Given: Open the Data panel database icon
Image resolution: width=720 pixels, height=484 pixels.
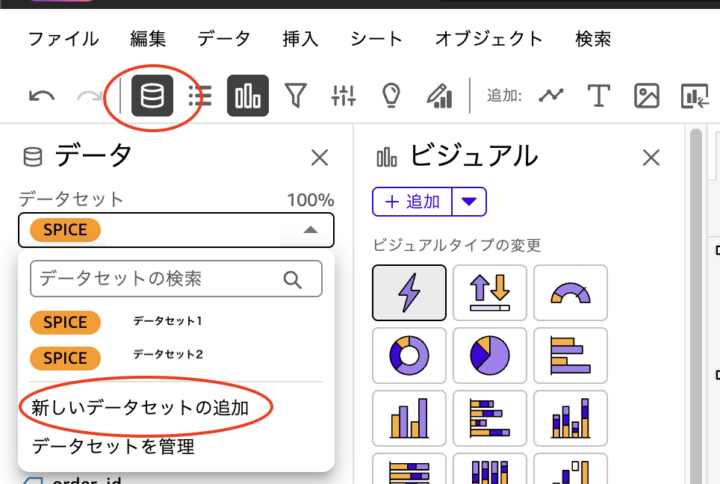Looking at the screenshot, I should point(152,96).
